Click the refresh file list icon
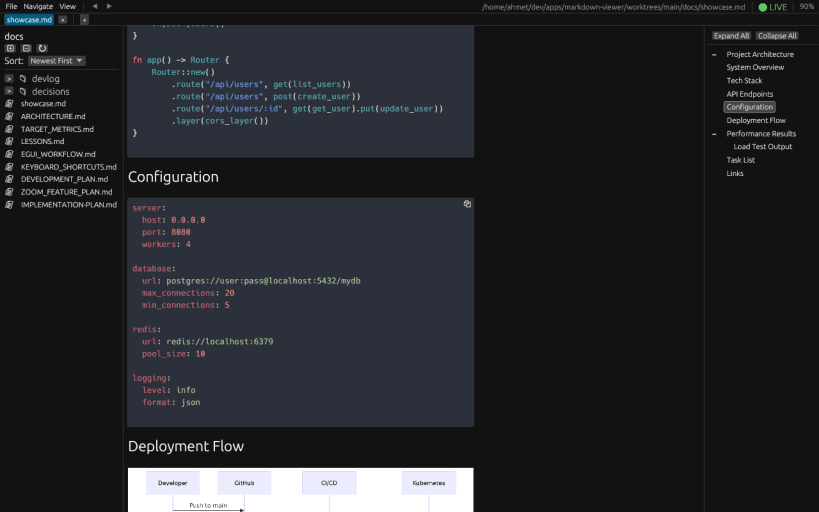This screenshot has height=512, width=819. pos(42,48)
